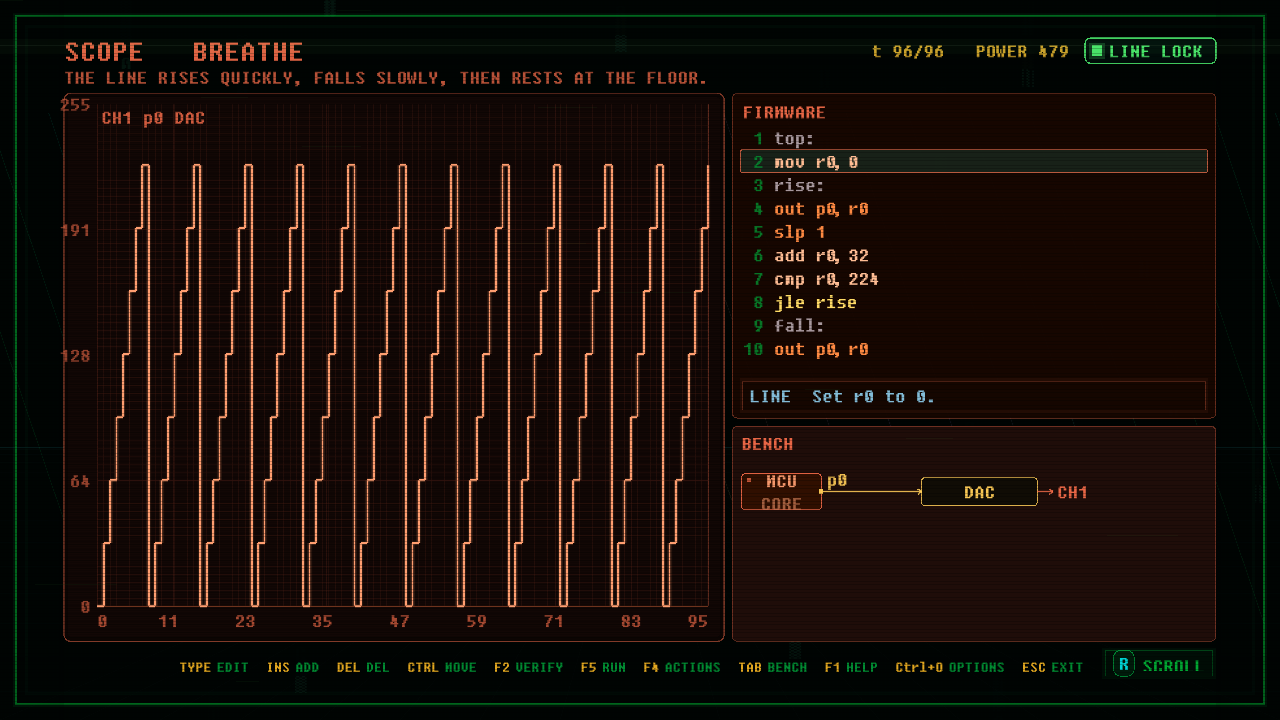The image size is (1280, 720).
Task: Open F4 ACTIONS menu
Action: 682,667
